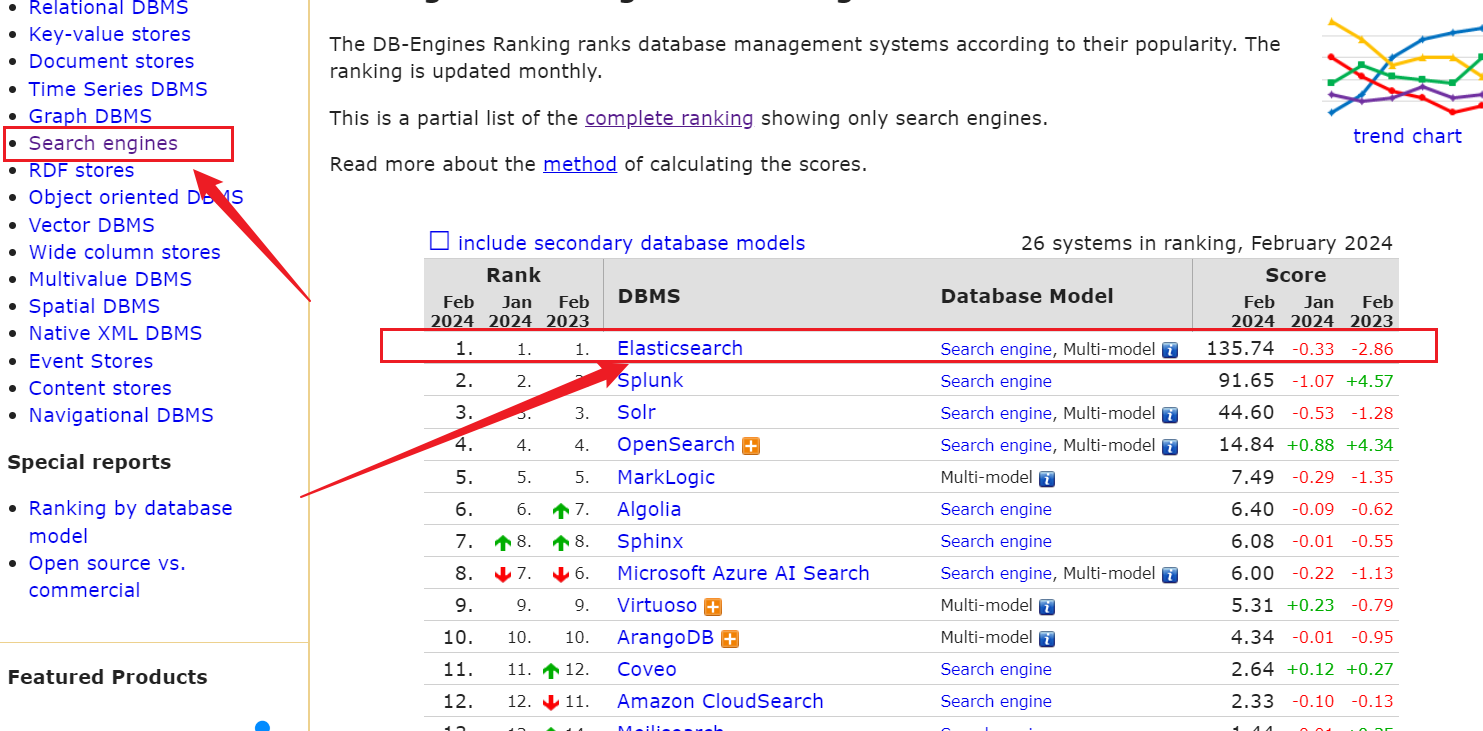Click Search engine model link in Splunk row
Viewport: 1483px width, 731px height.
pos(996,381)
